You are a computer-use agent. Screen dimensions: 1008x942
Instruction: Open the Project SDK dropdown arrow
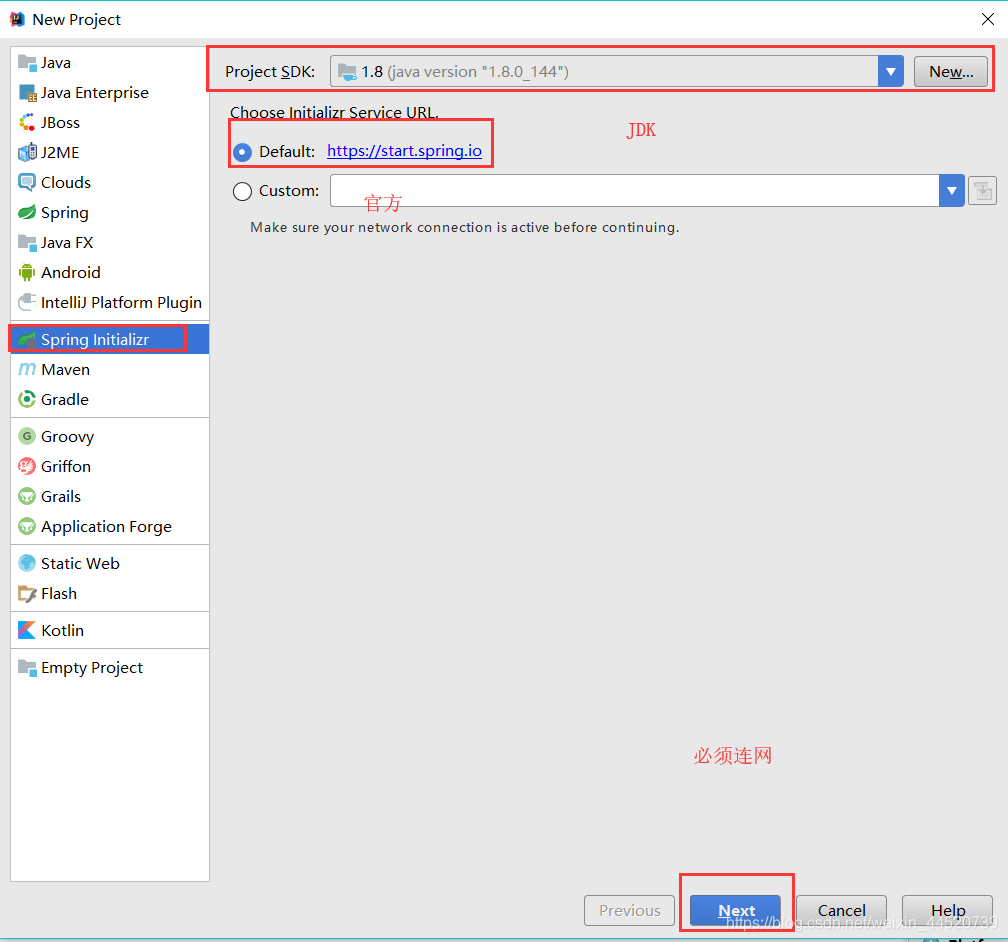[891, 71]
